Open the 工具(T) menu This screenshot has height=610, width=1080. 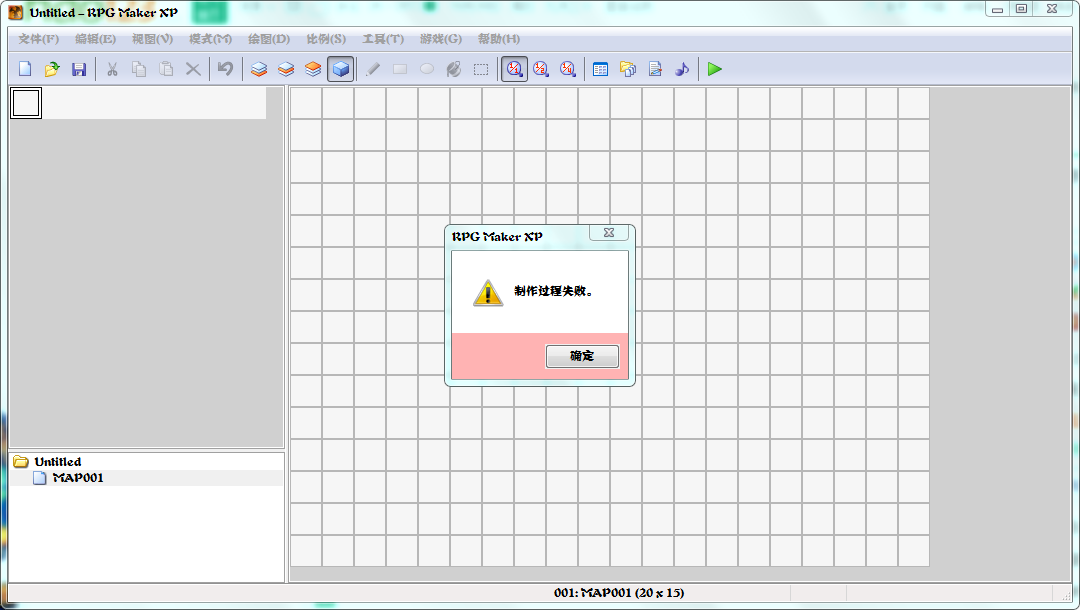384,39
